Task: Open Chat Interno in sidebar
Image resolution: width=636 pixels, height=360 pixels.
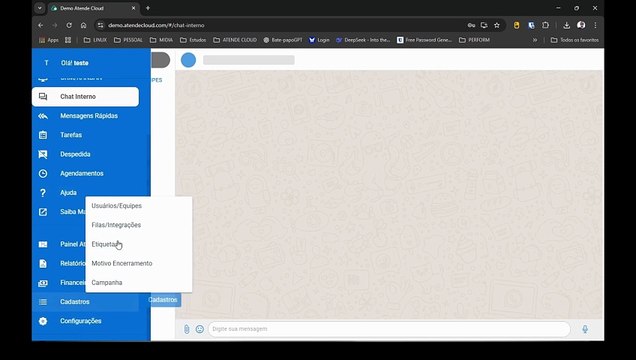Action: click(85, 96)
